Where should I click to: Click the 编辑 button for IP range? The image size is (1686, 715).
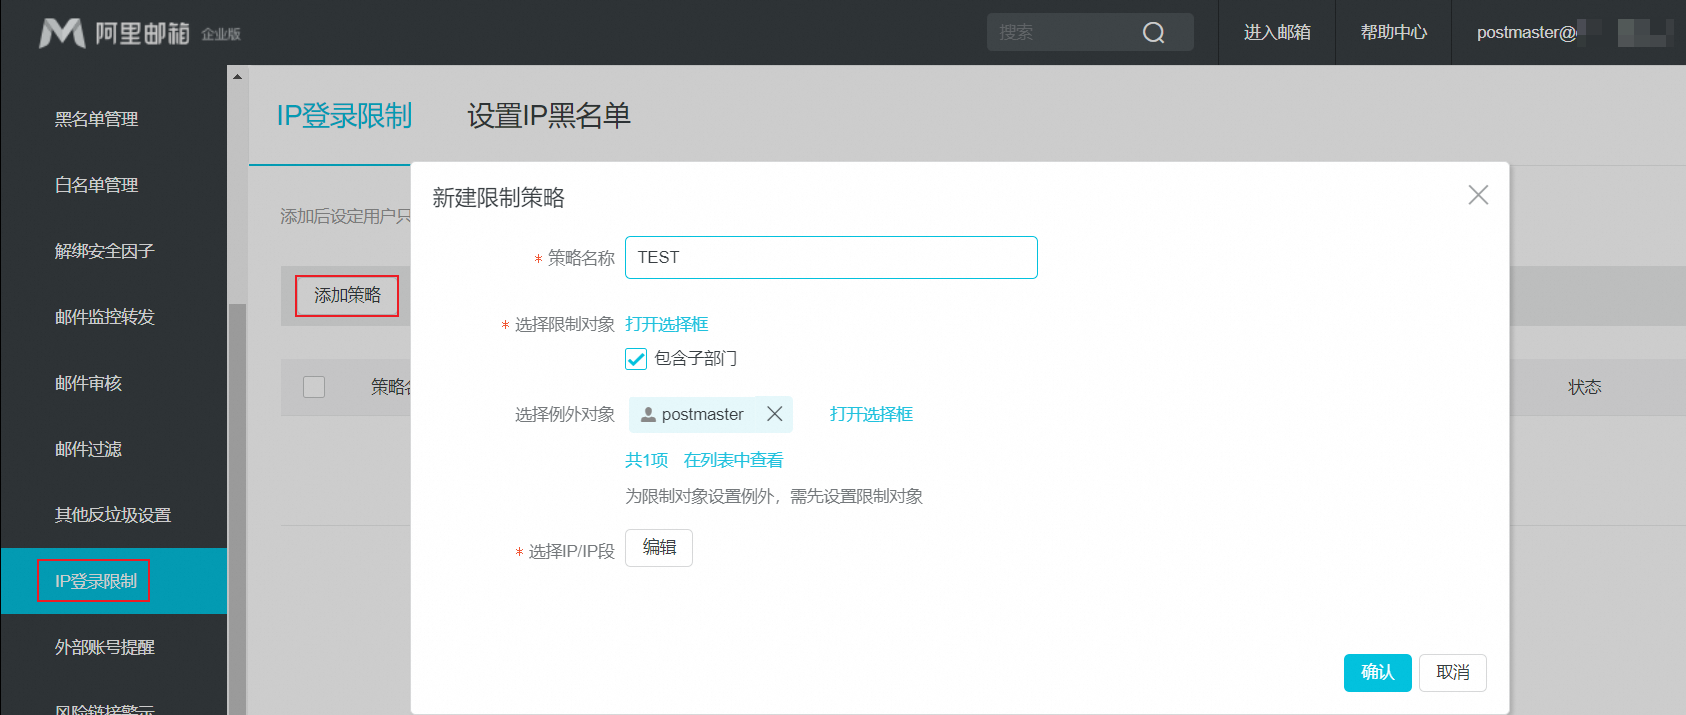tap(658, 548)
